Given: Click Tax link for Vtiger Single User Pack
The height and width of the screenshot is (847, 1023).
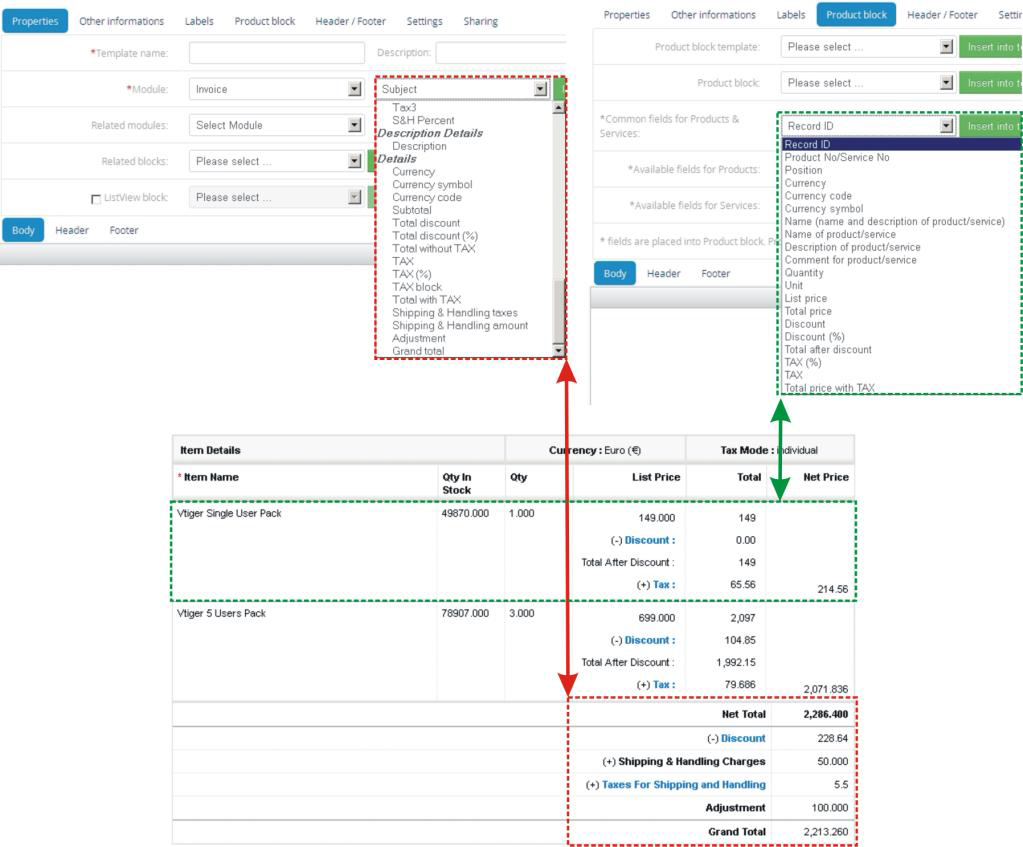Looking at the screenshot, I should point(664,585).
